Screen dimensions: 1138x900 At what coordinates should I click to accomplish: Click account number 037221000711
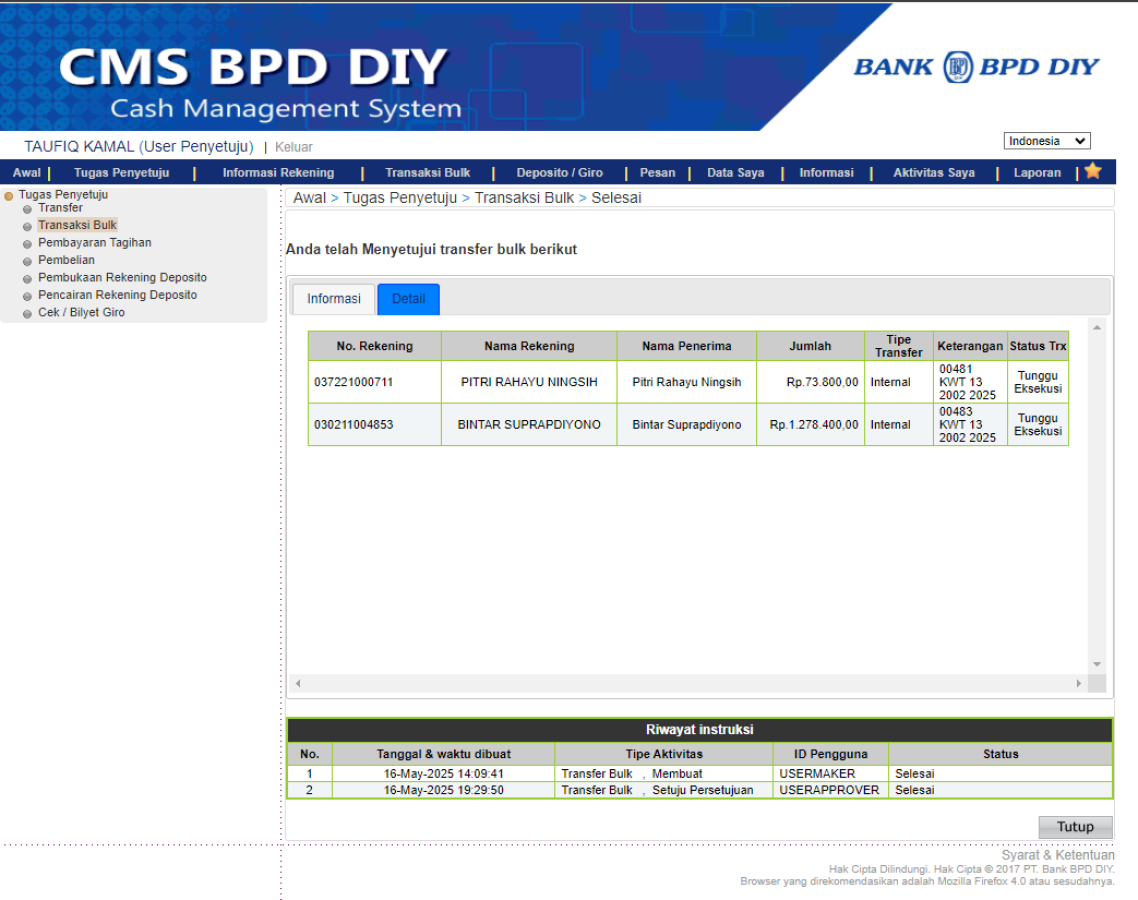tap(353, 382)
